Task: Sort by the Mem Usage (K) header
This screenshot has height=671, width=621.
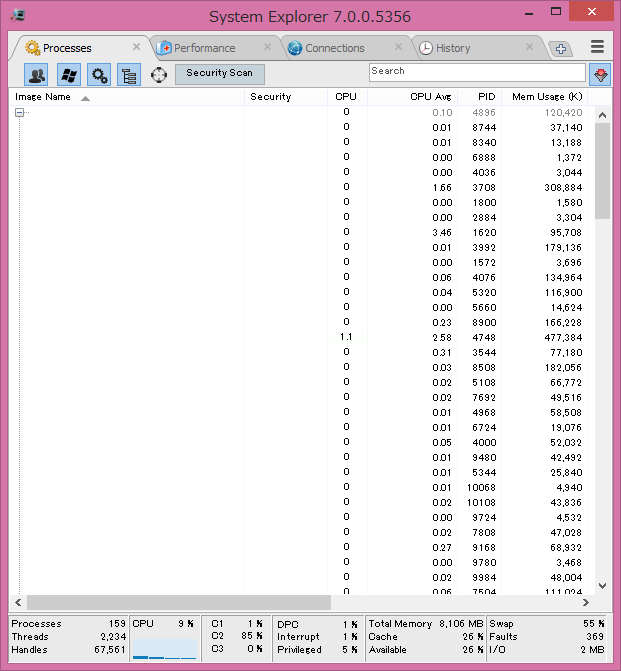Action: (545, 97)
